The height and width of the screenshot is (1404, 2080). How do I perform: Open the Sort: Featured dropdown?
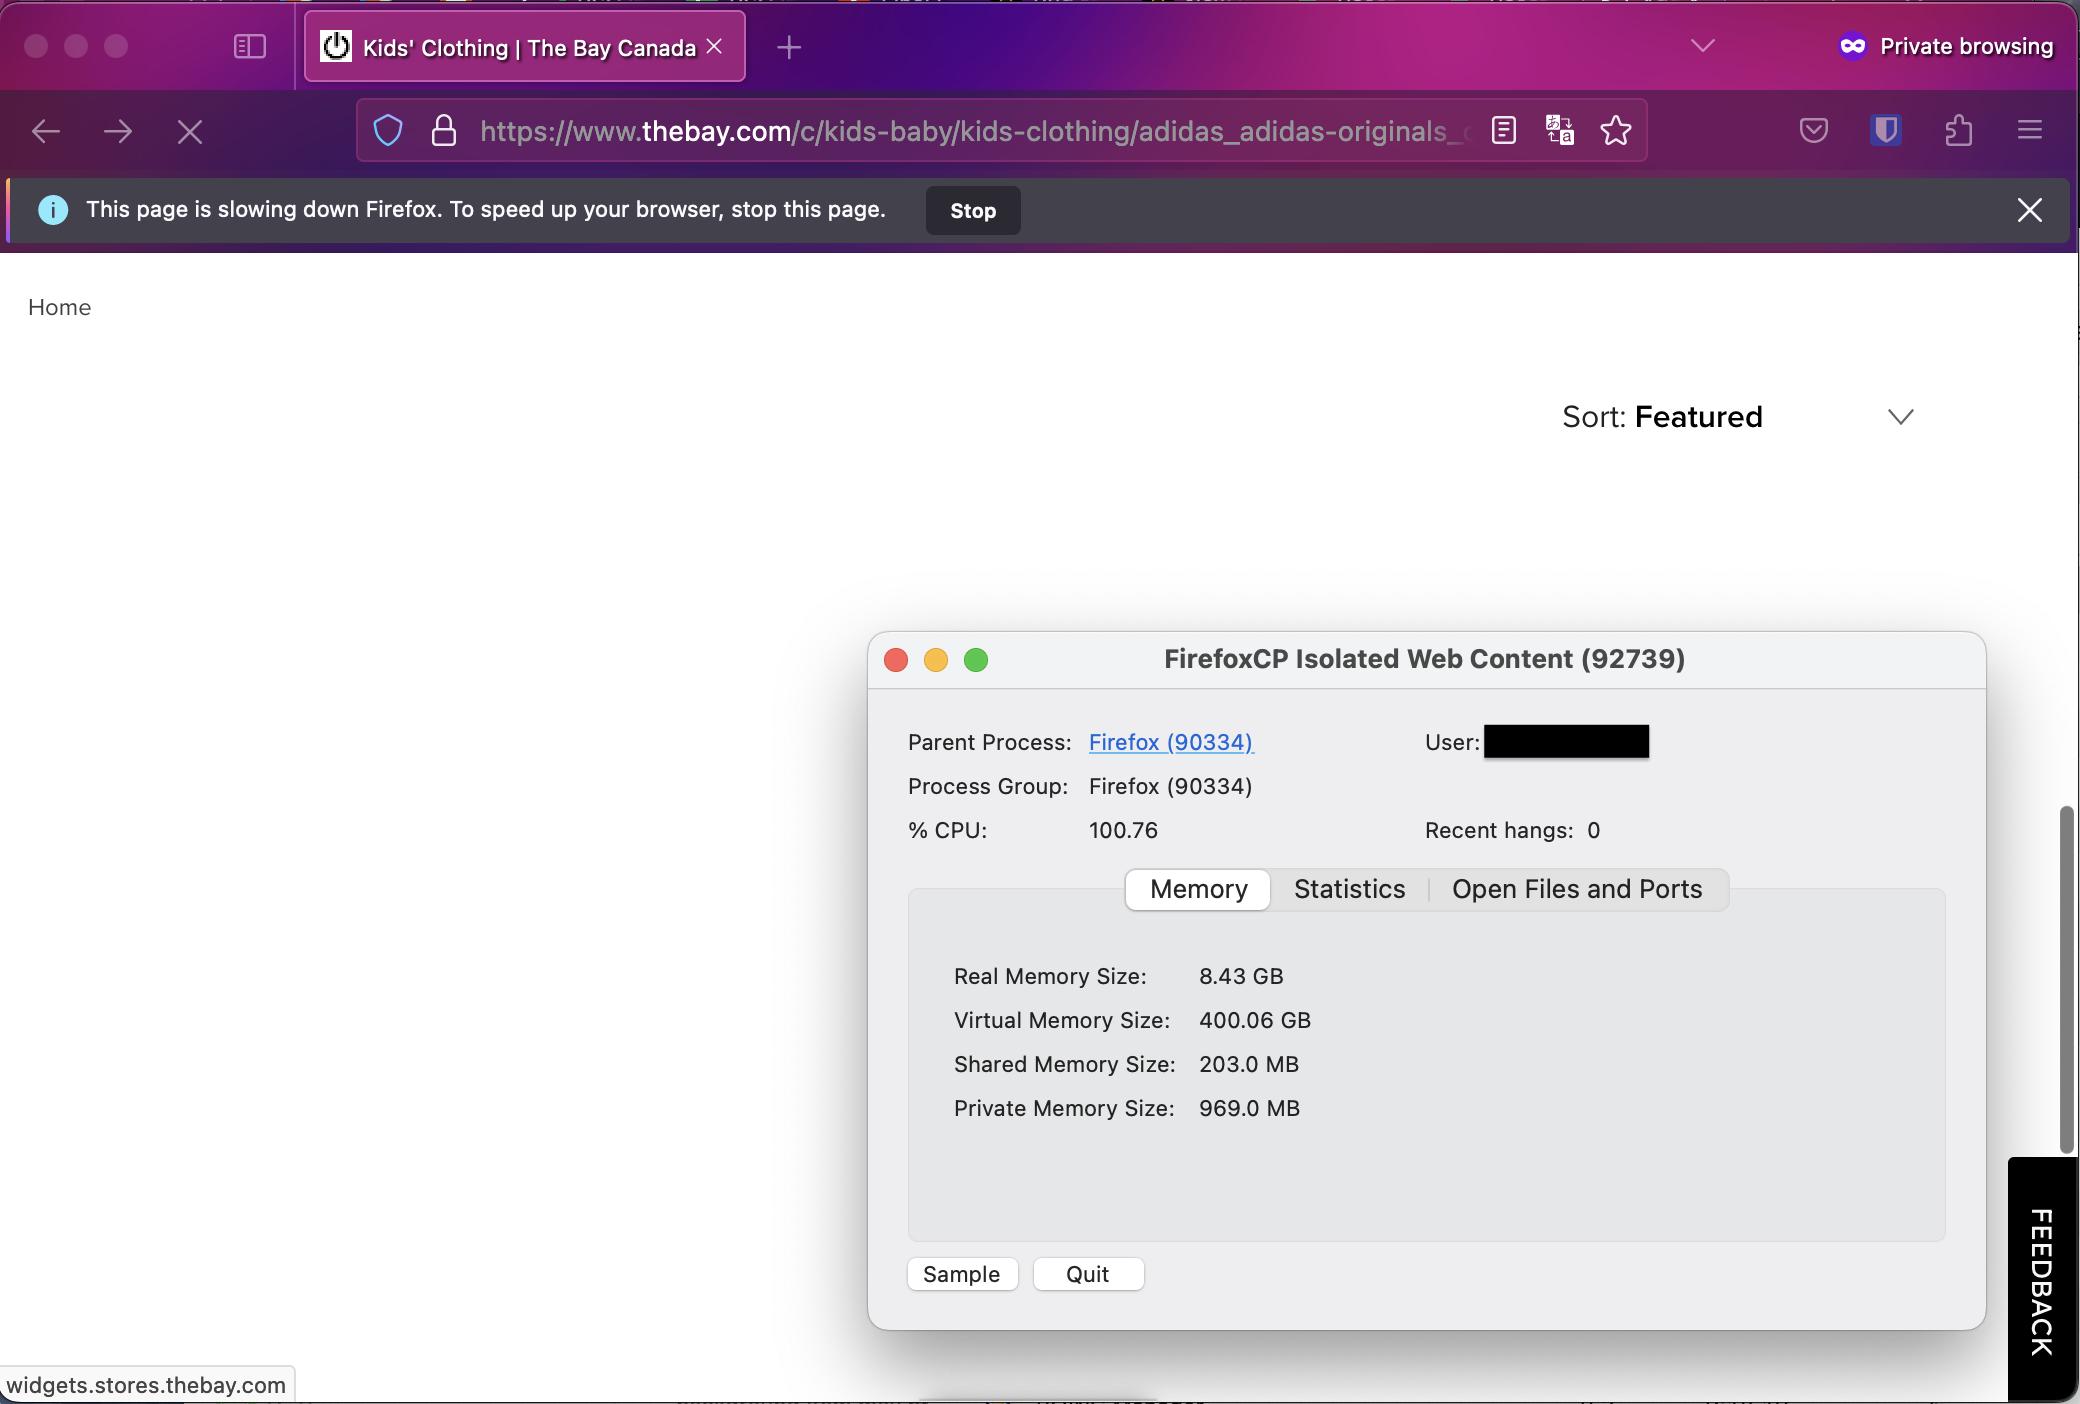pos(1738,417)
